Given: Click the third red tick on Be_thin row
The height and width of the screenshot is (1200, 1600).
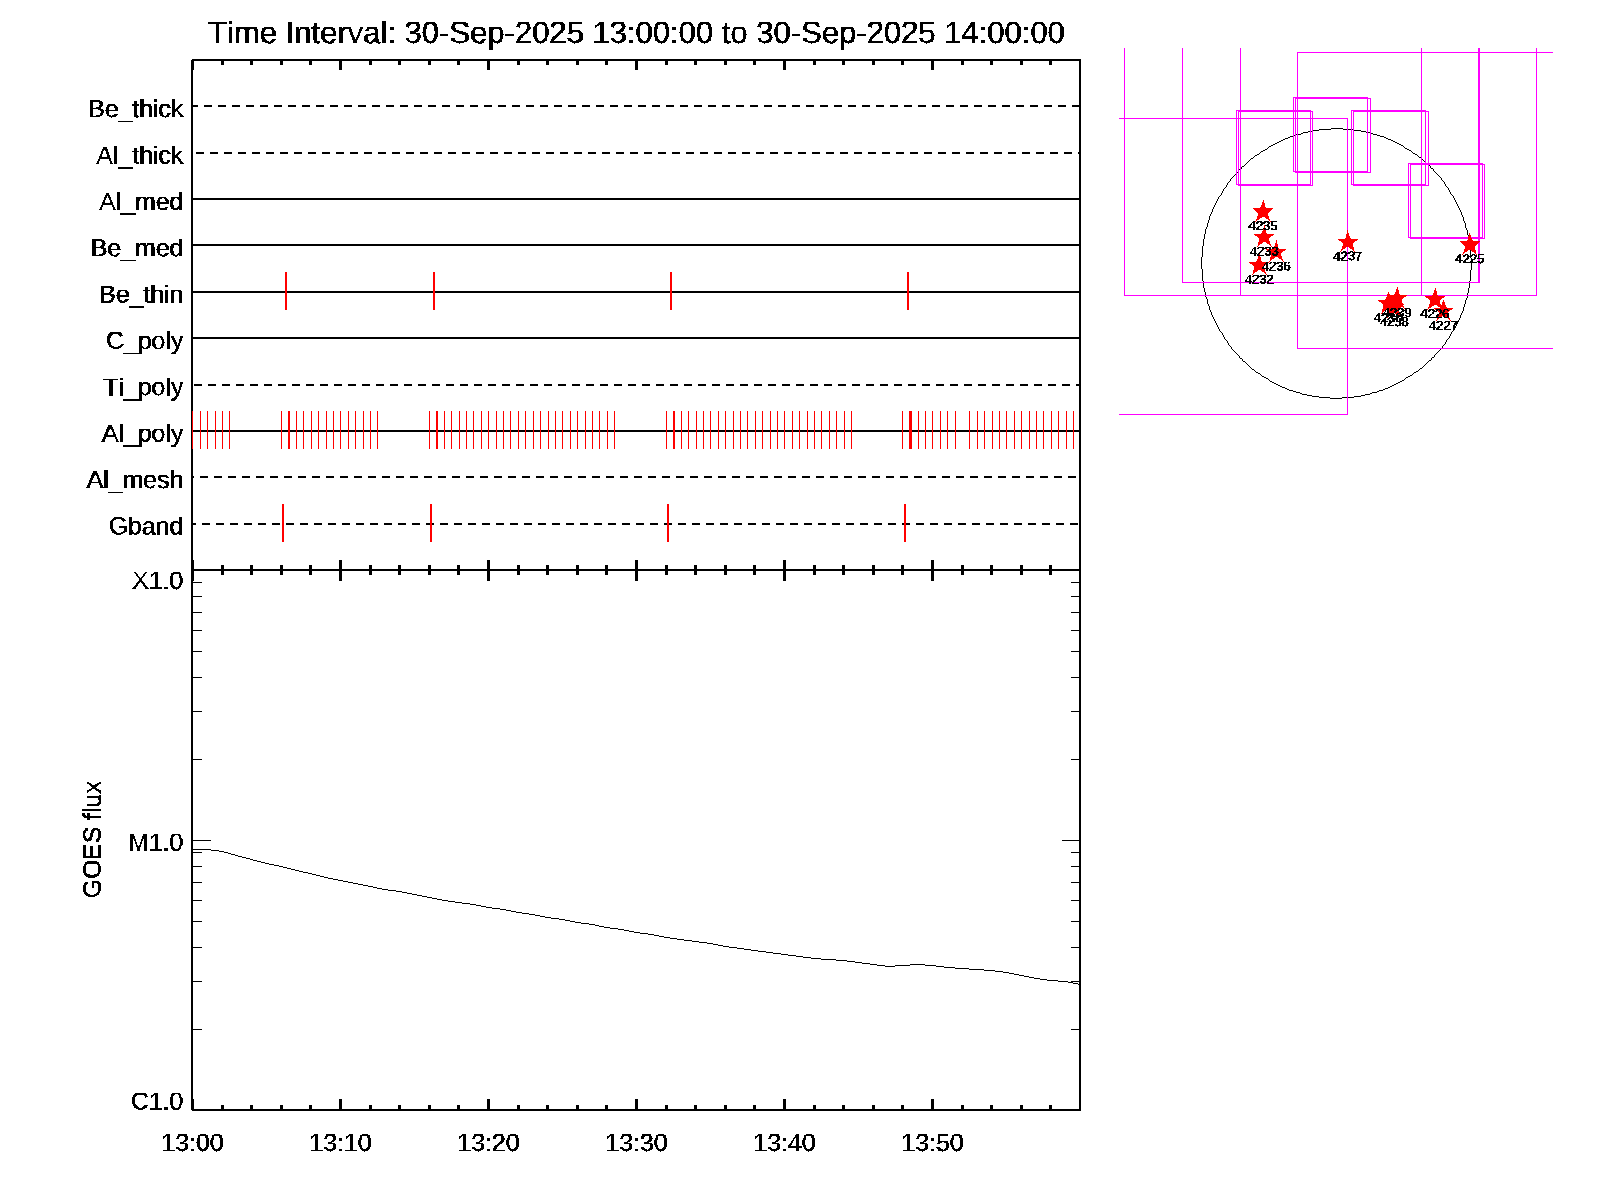Looking at the screenshot, I should (671, 291).
